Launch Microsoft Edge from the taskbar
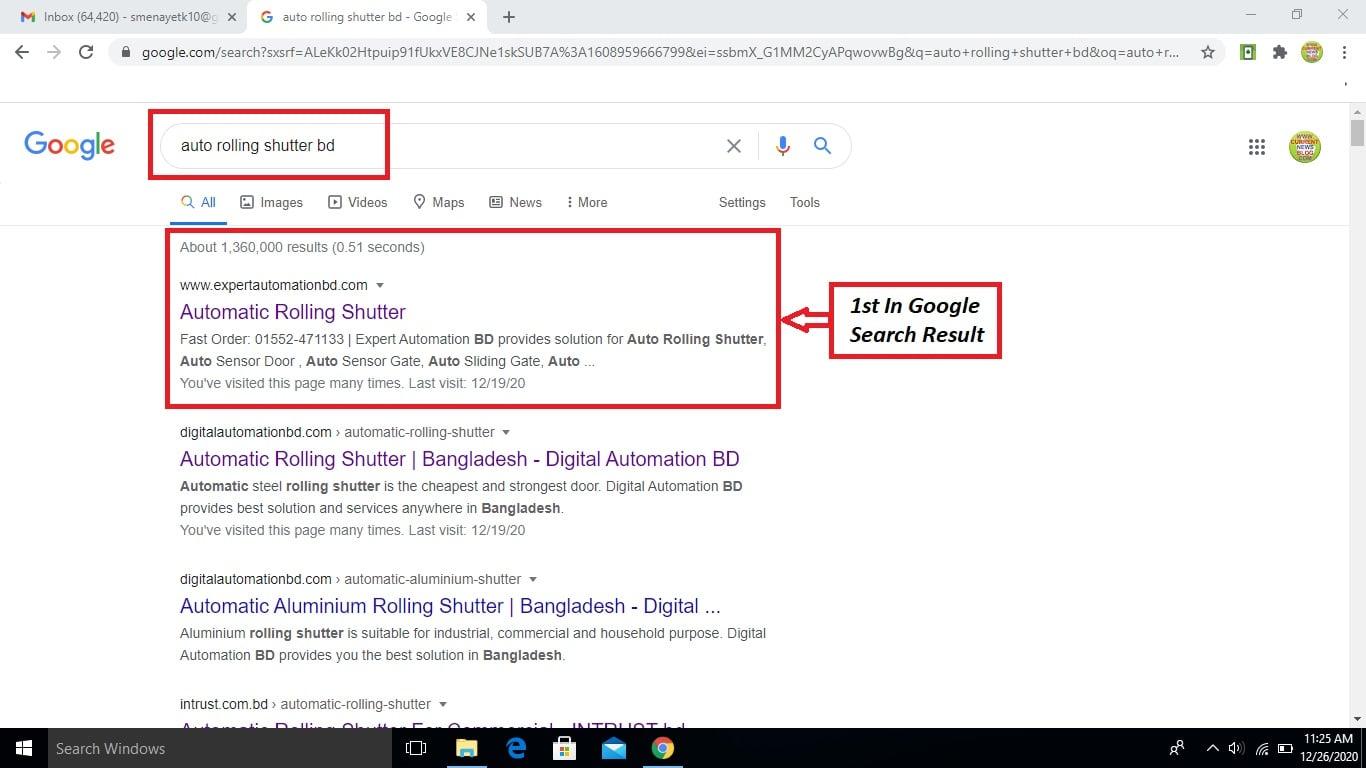 (x=516, y=748)
